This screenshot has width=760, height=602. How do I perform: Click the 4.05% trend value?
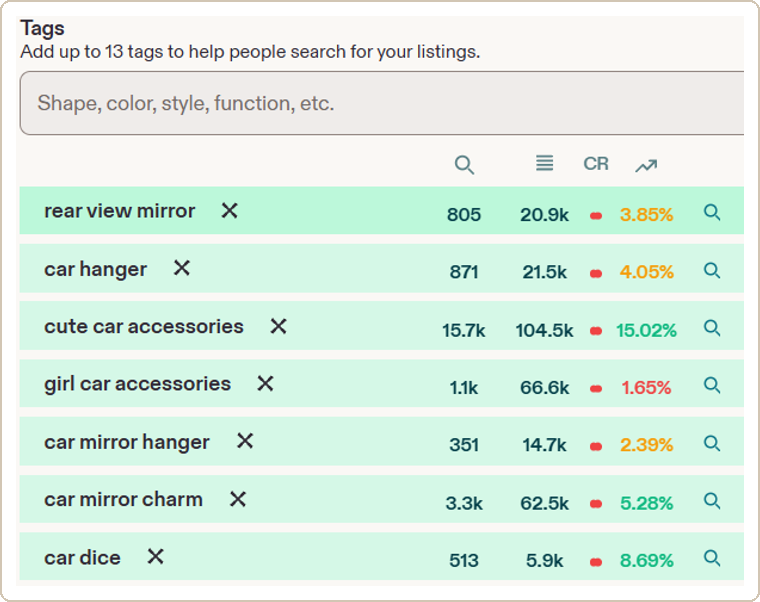[x=647, y=272]
